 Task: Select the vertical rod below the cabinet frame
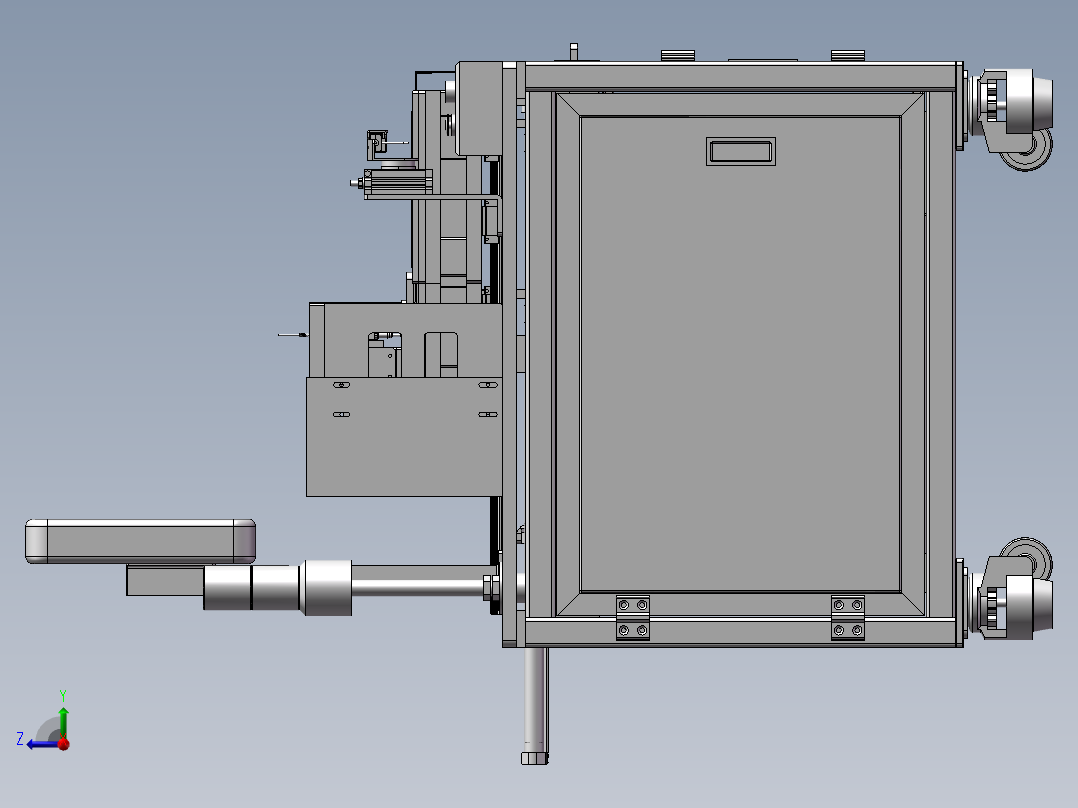point(535,705)
